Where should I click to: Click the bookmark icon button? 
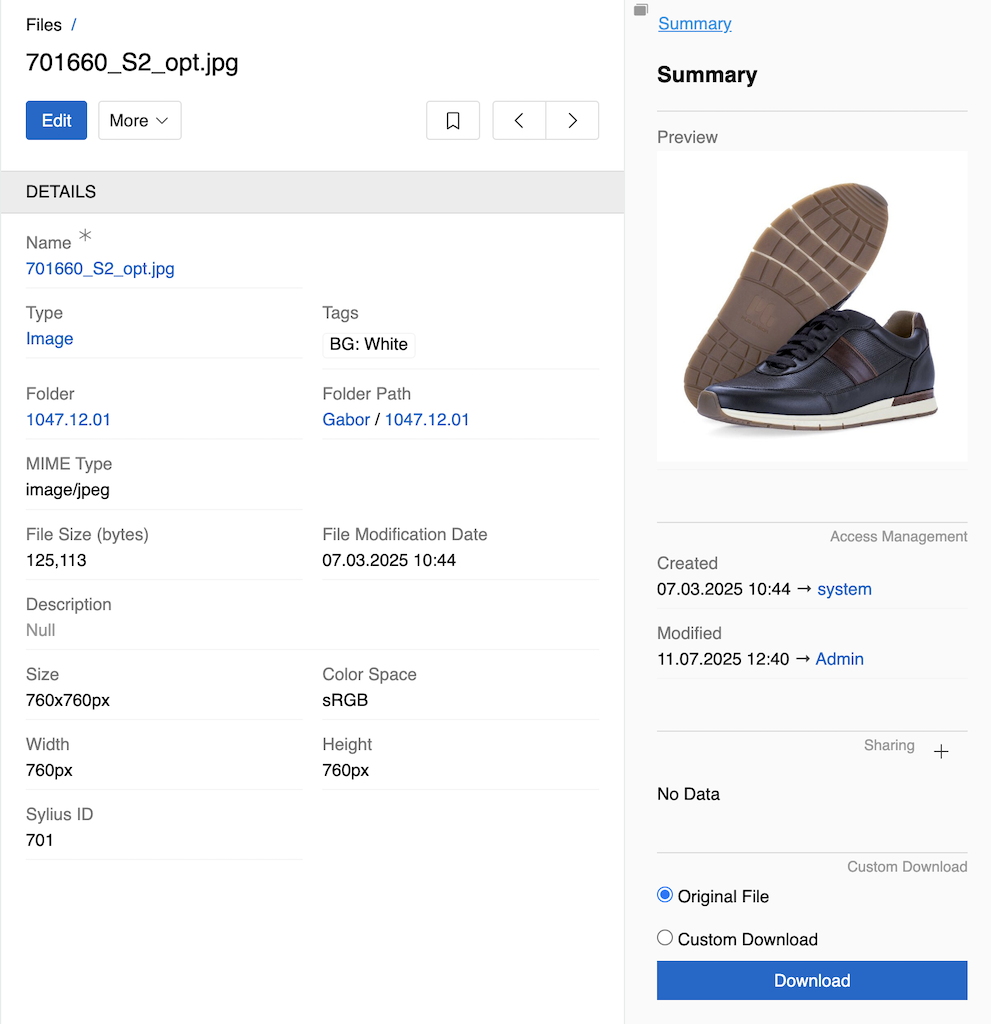pyautogui.click(x=453, y=121)
